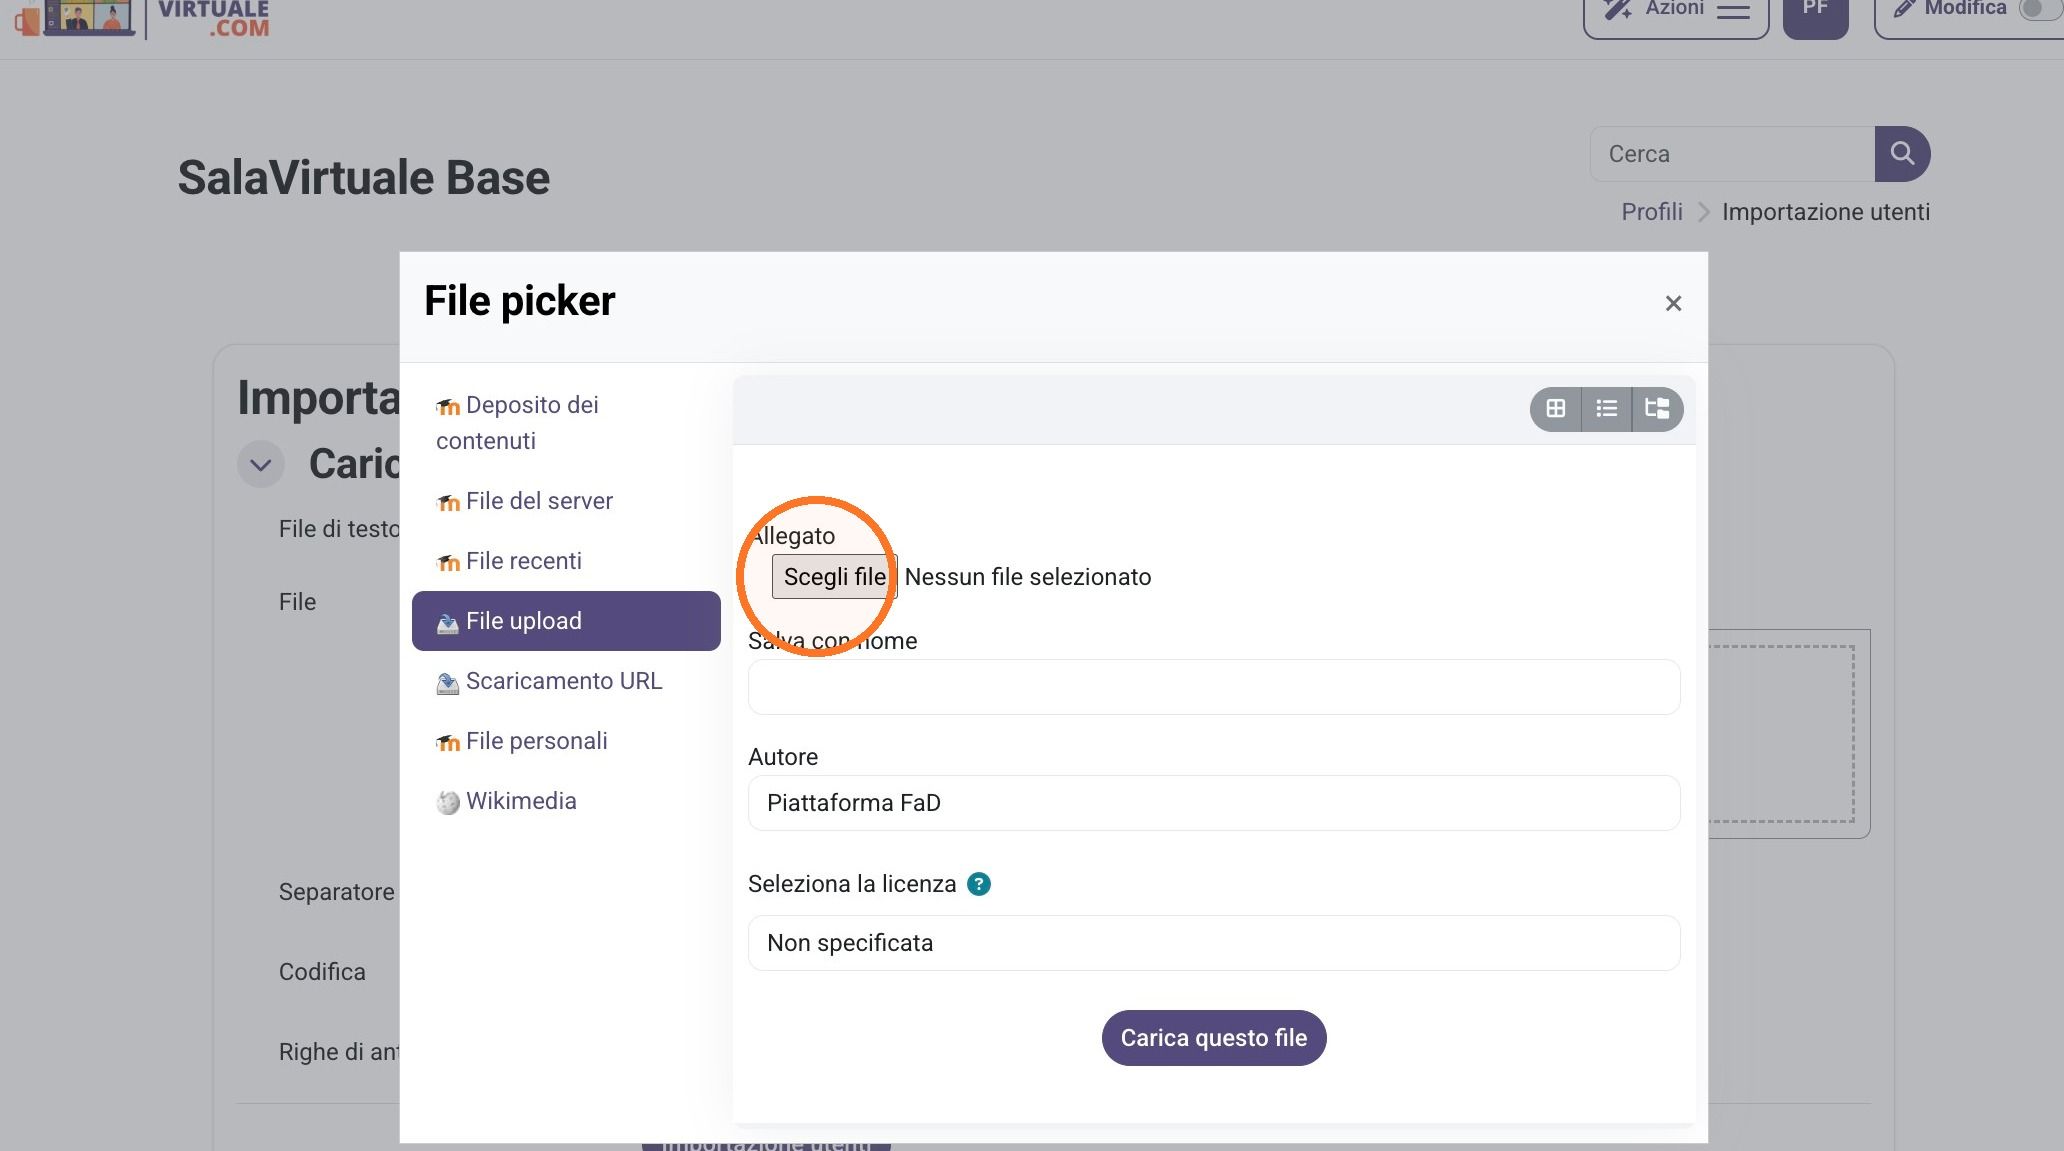Open the Non specificata license dropdown
The image size is (2064, 1151).
1214,943
